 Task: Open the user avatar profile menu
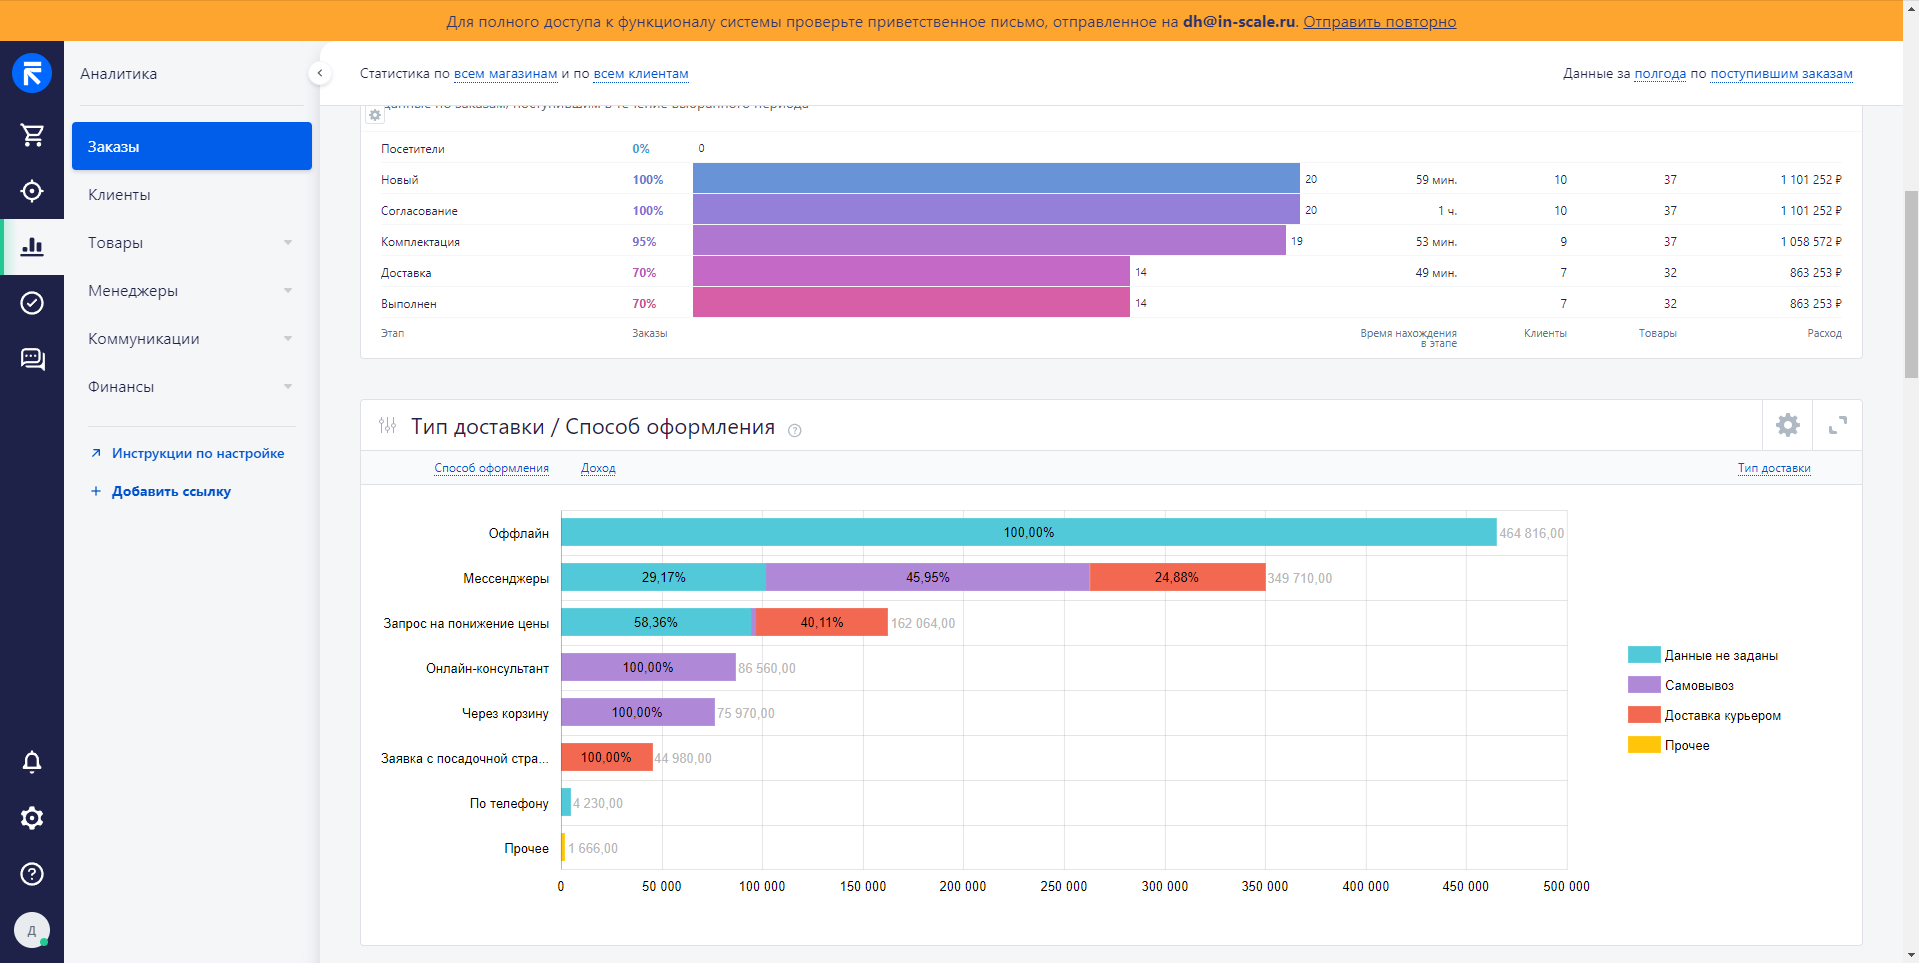(x=32, y=930)
